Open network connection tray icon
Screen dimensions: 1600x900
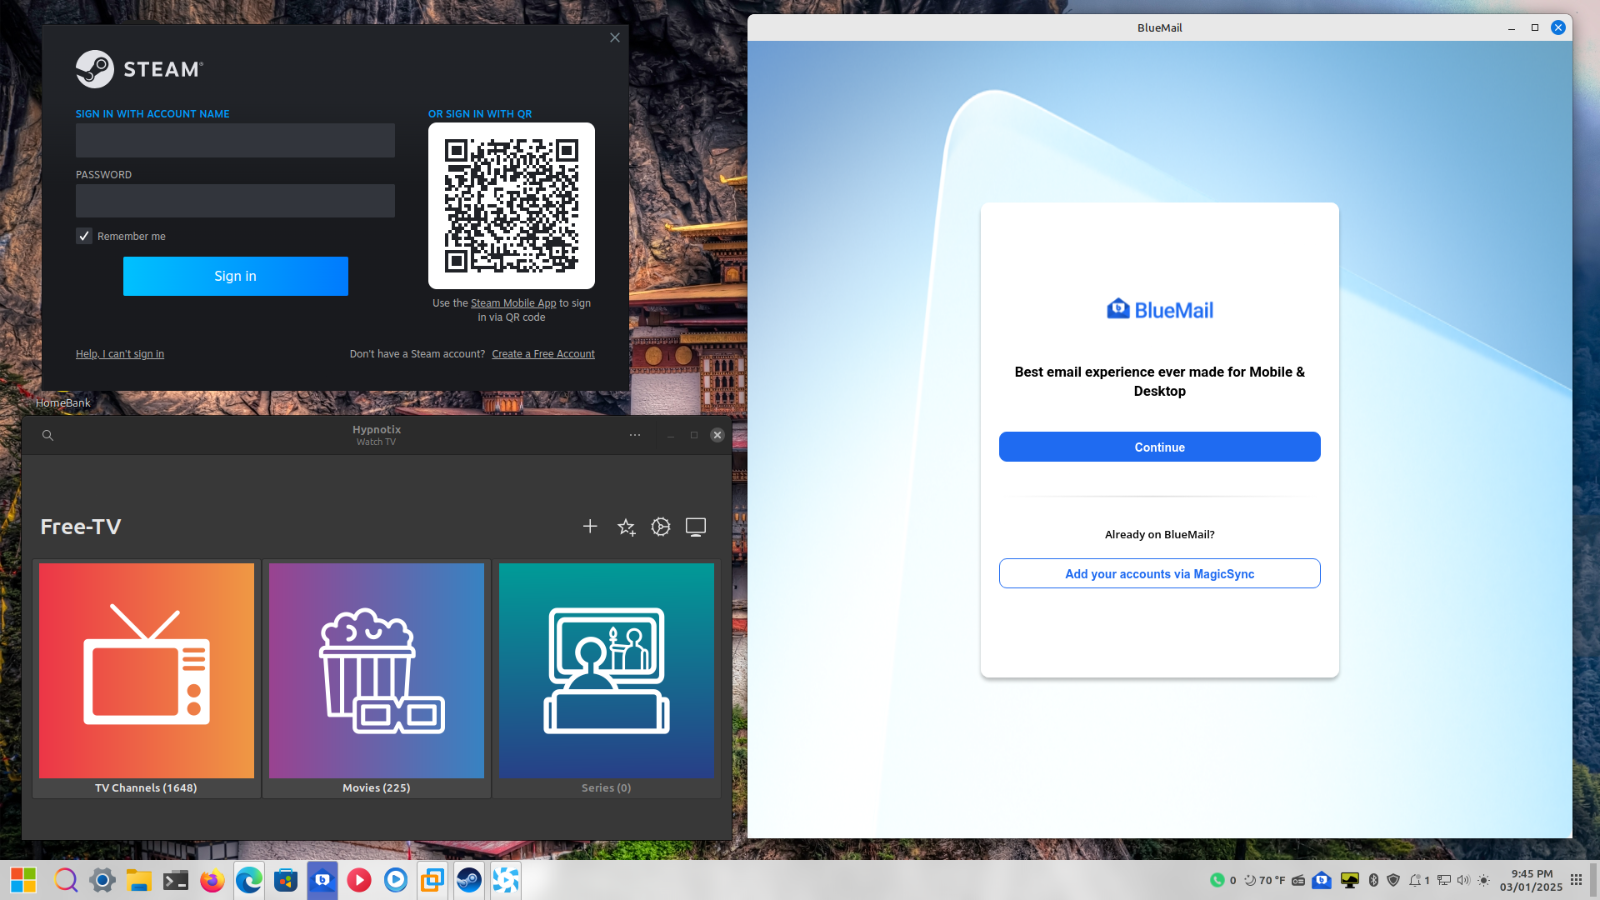(1444, 880)
